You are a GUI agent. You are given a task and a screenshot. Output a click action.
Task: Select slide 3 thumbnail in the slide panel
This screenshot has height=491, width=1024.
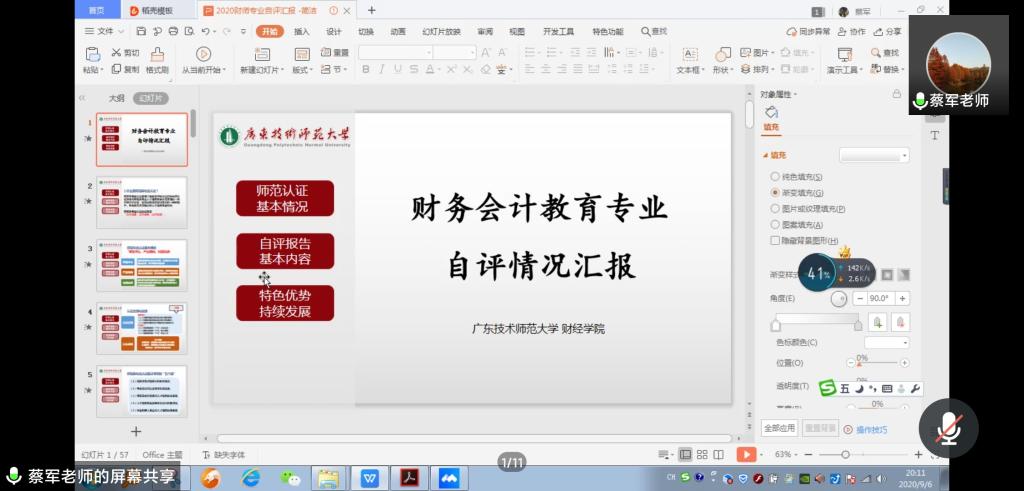tap(141, 265)
